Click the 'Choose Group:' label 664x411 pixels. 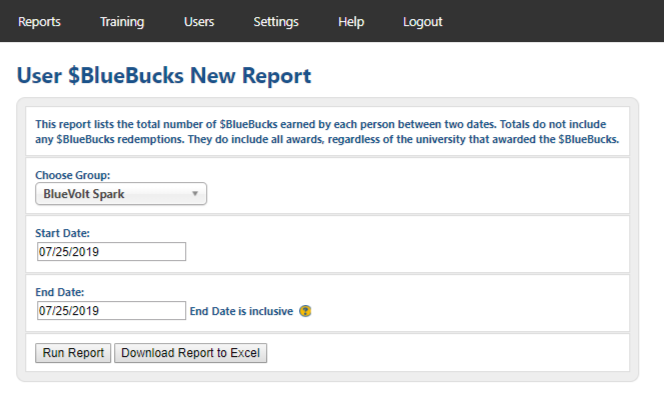point(72,175)
